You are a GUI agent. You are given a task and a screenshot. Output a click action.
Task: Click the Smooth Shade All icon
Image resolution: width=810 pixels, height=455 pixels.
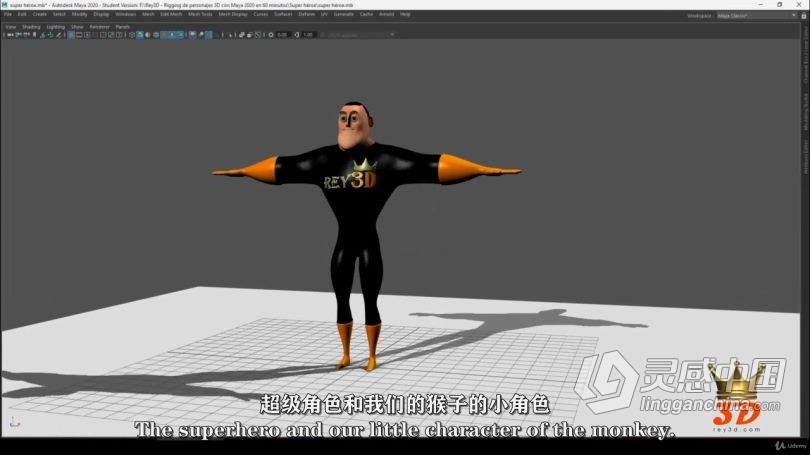[139, 34]
